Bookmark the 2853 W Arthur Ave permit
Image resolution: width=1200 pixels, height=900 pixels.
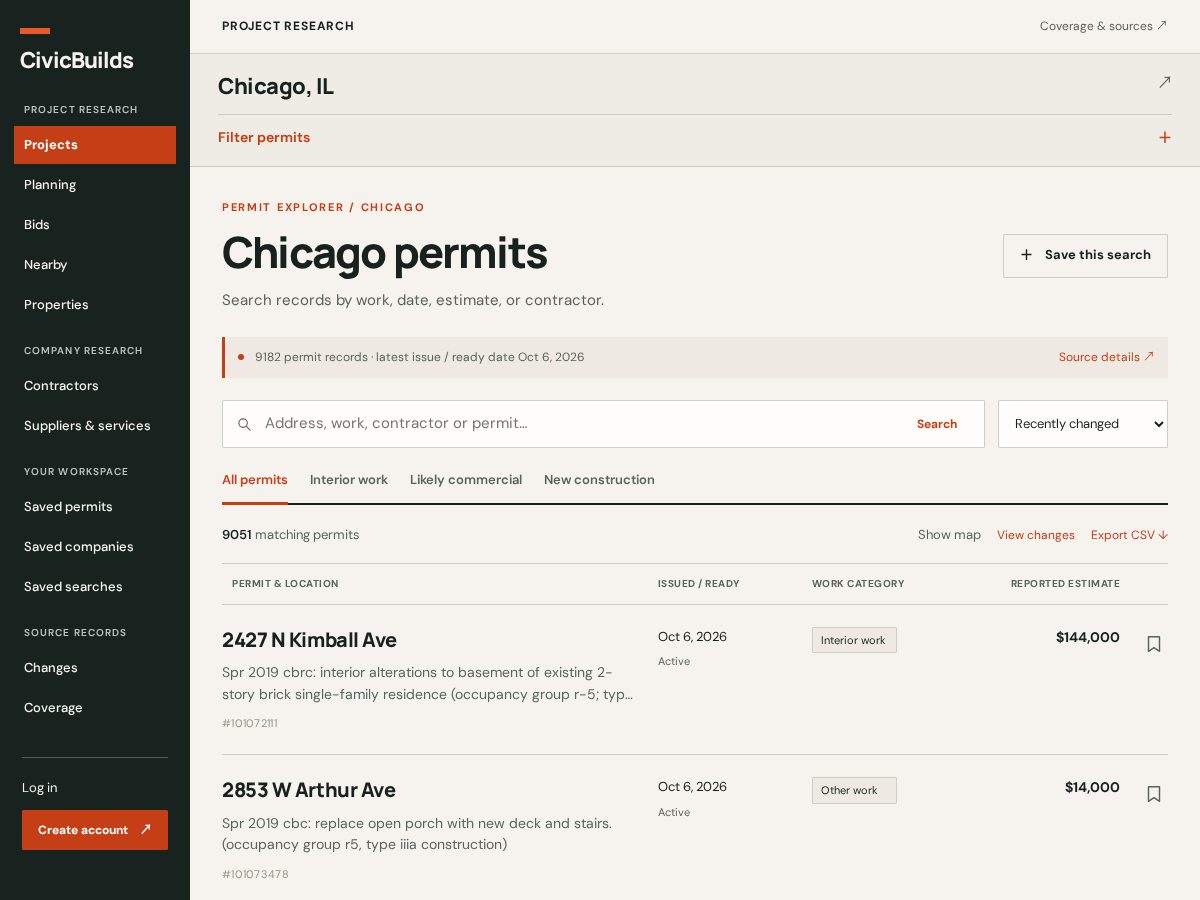(1154, 794)
